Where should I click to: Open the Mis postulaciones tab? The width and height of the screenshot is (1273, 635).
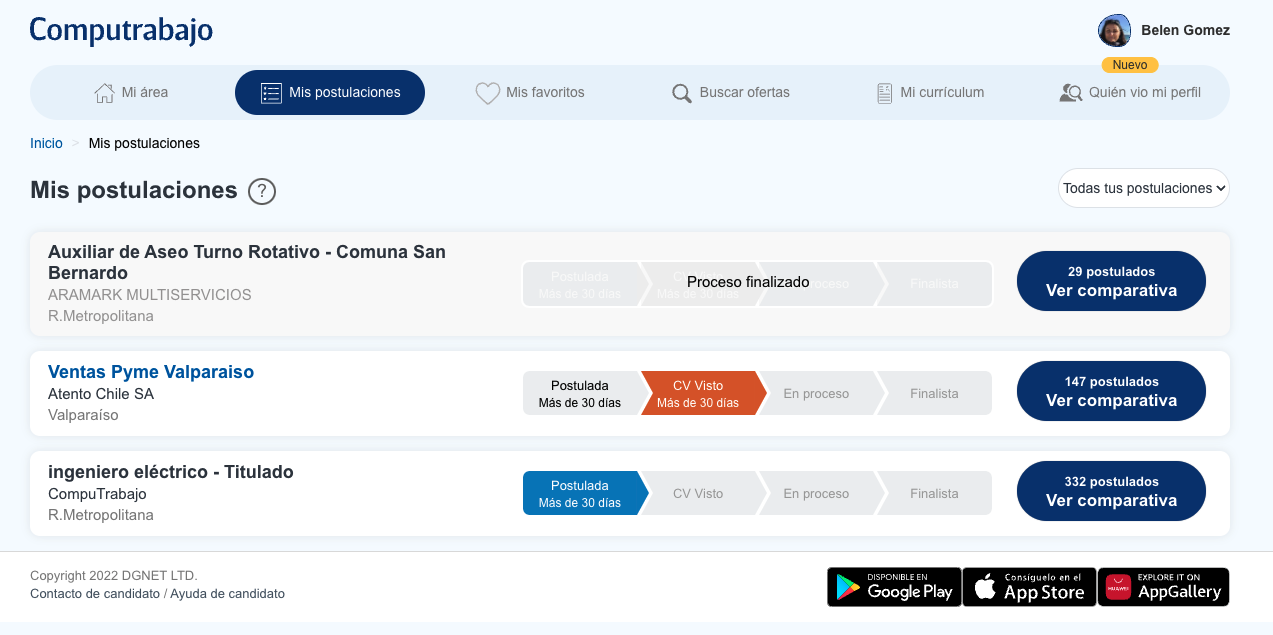tap(330, 93)
